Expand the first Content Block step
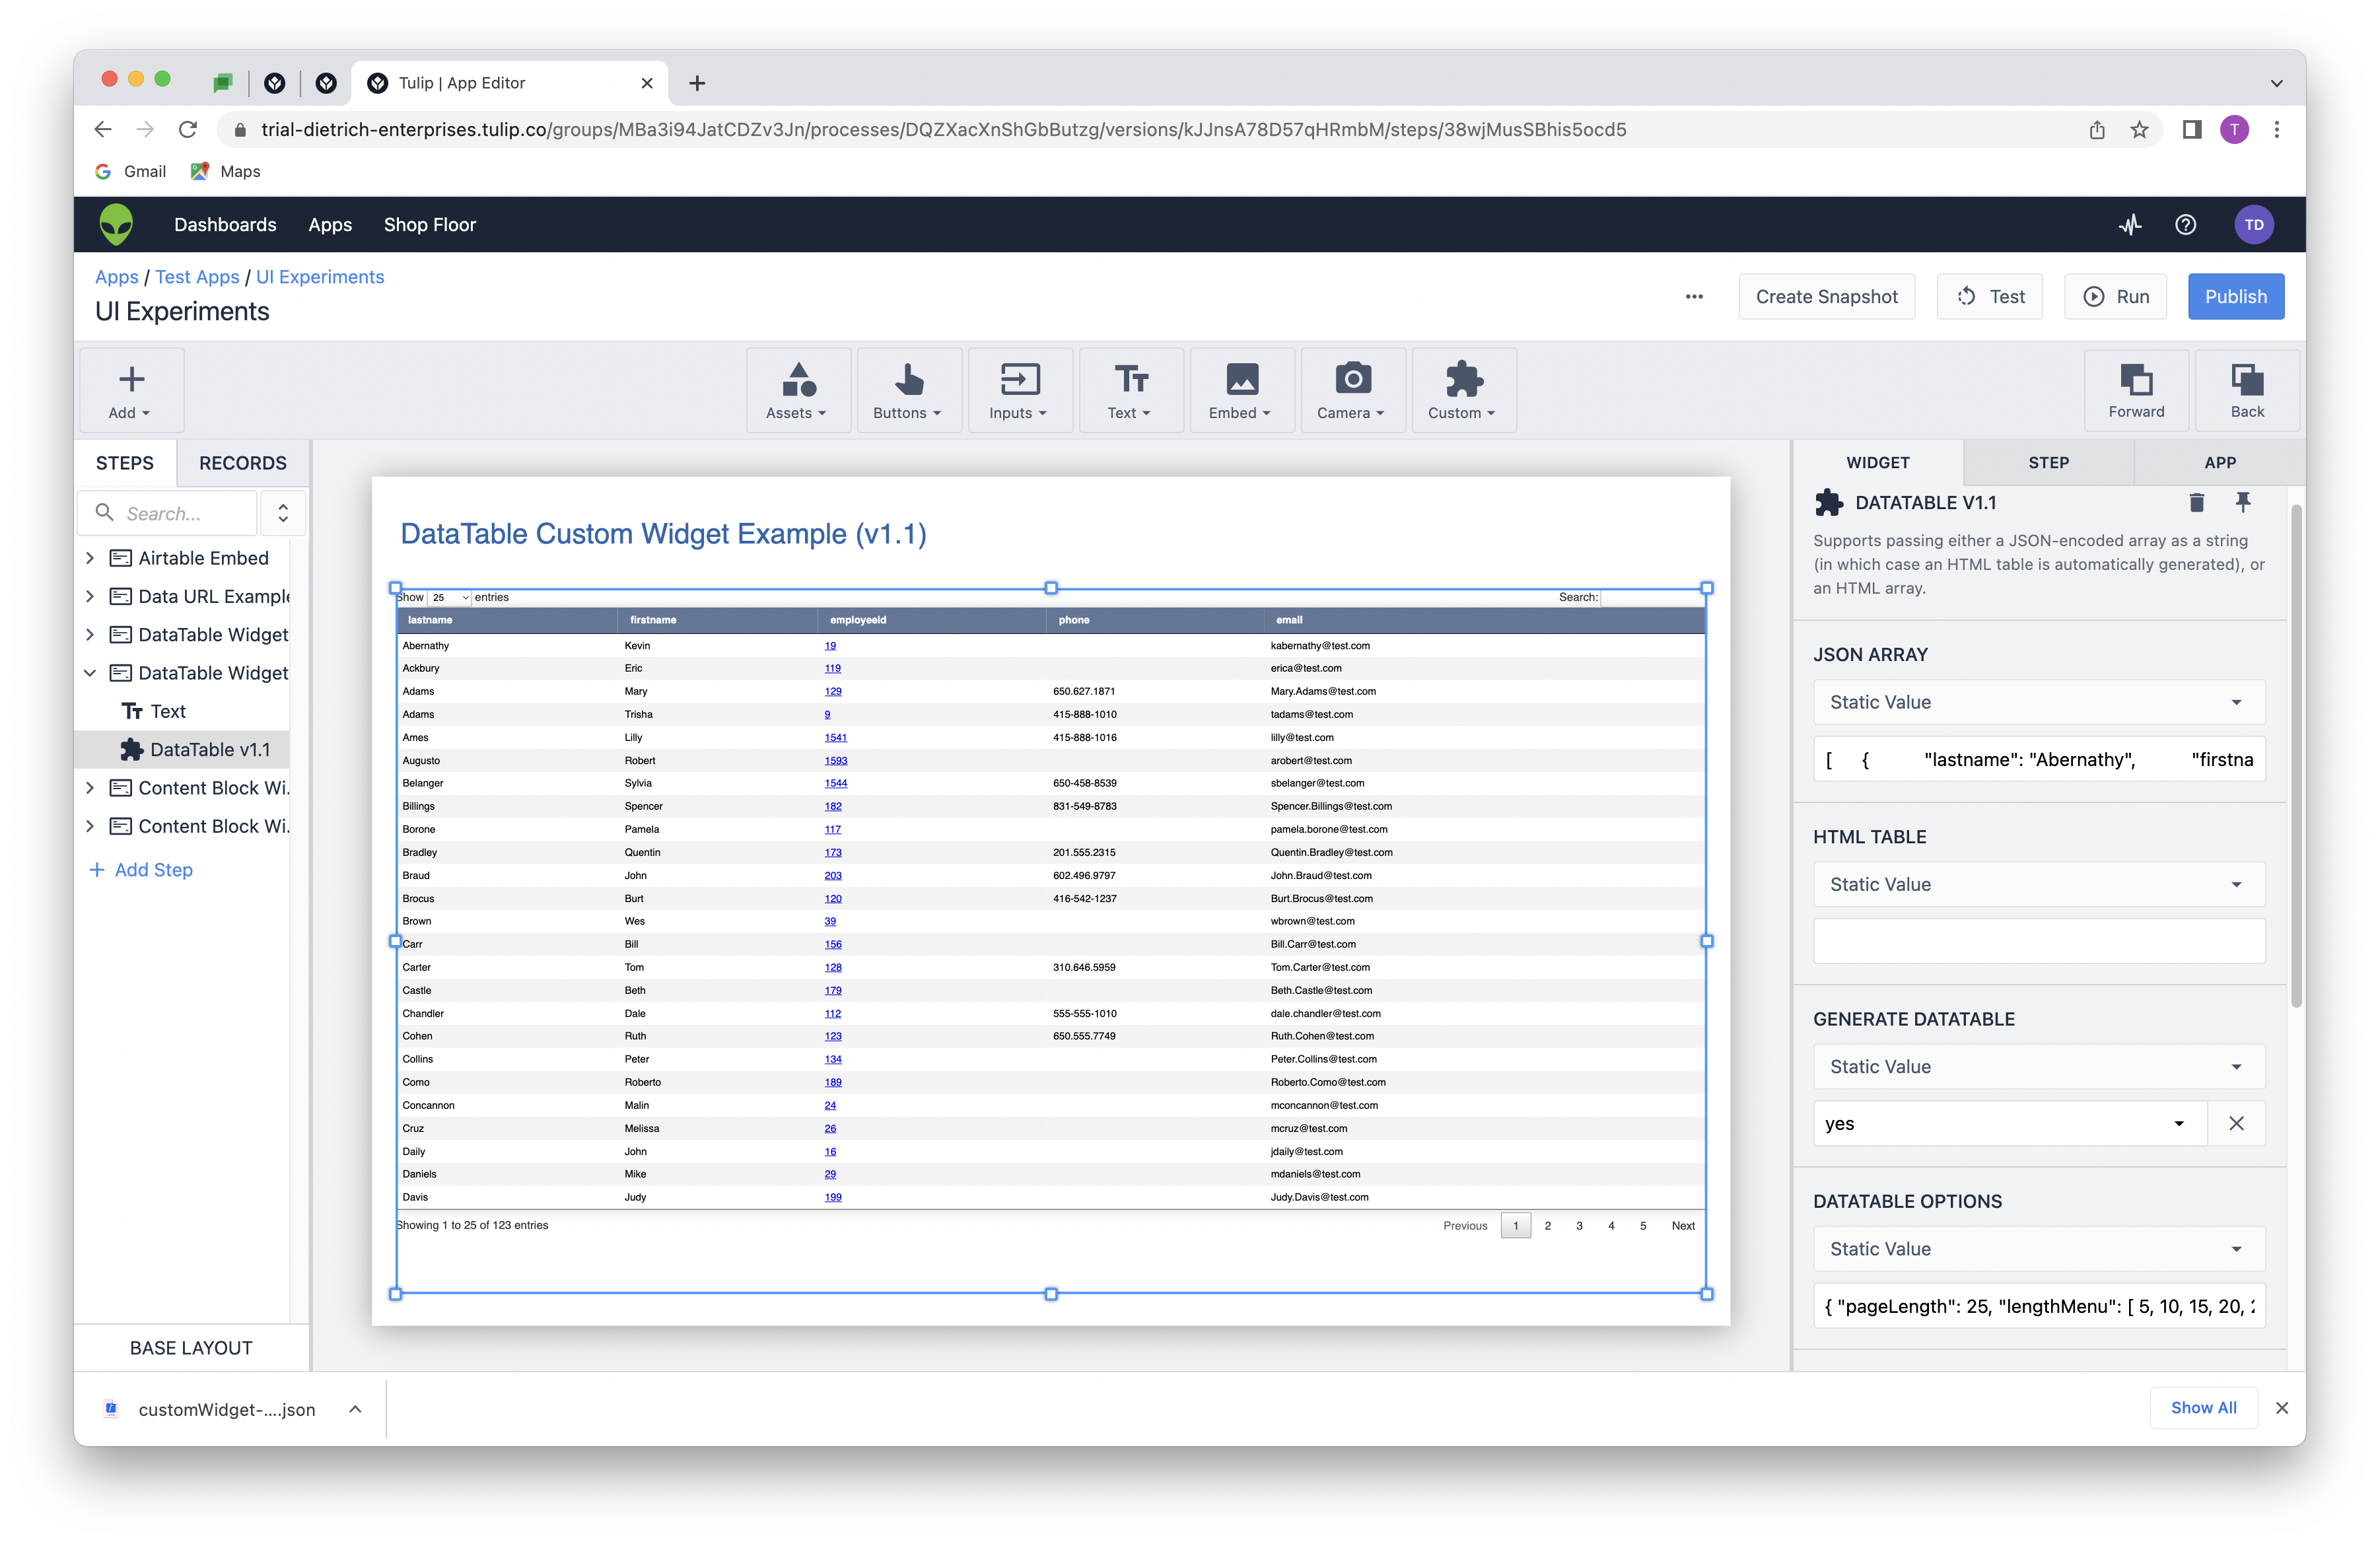The width and height of the screenshot is (2380, 1544). point(90,787)
